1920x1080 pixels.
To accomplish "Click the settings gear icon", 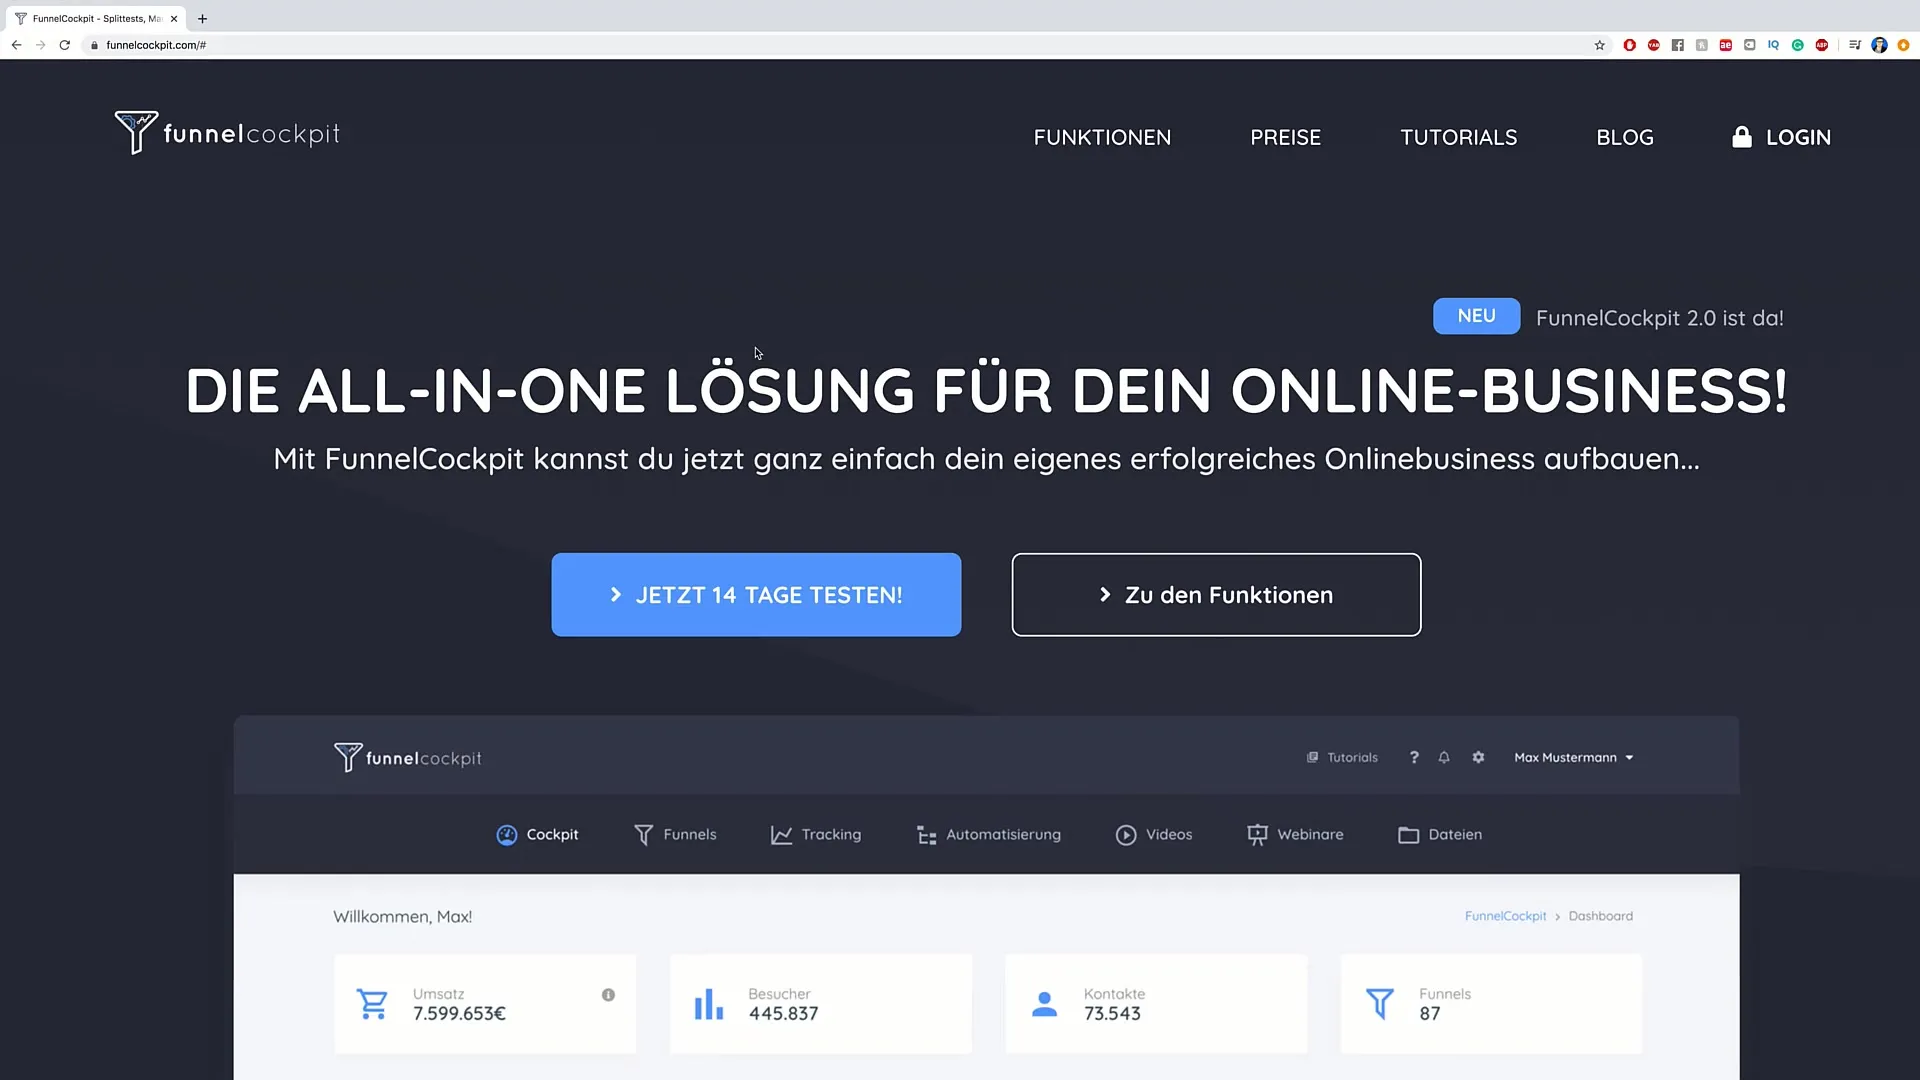I will (x=1477, y=756).
